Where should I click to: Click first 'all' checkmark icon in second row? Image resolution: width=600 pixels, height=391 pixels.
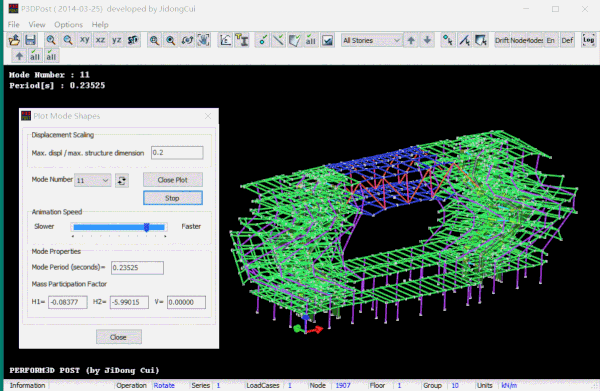coord(35,56)
